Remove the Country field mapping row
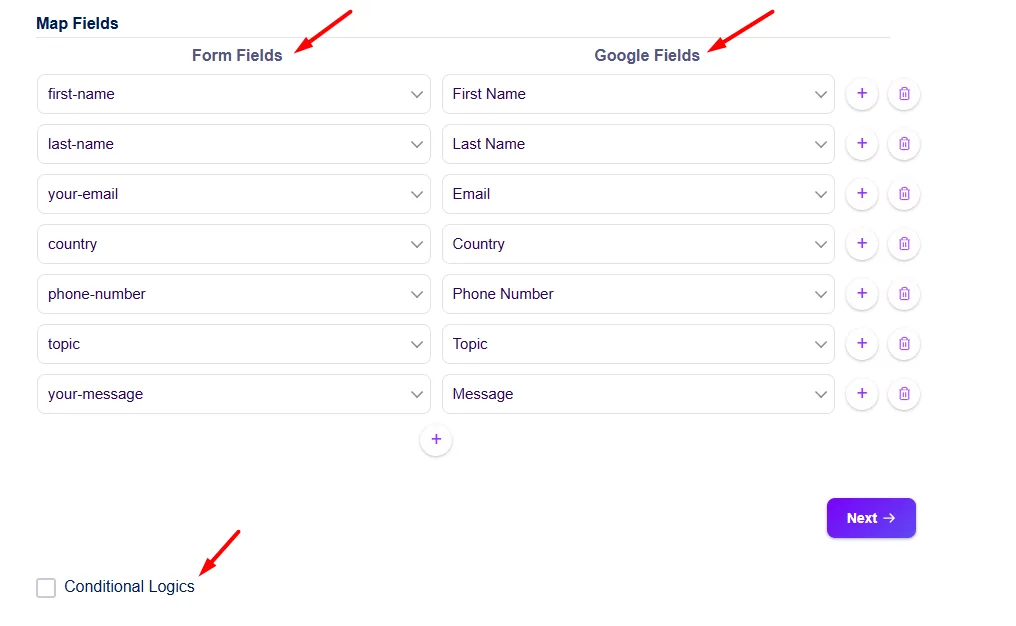 click(x=904, y=244)
